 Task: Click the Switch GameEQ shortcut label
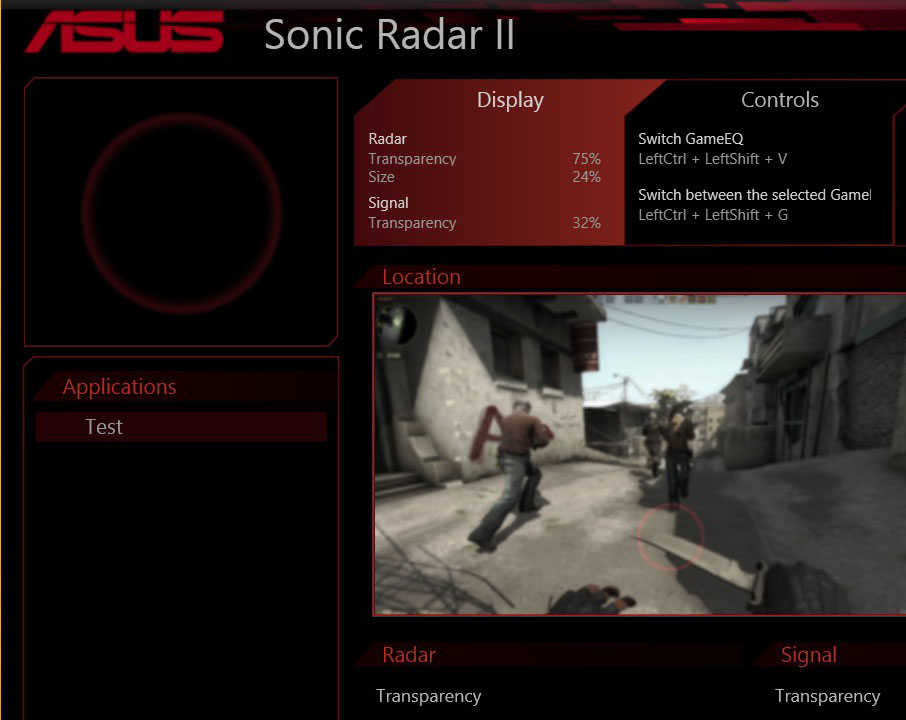pyautogui.click(x=690, y=139)
